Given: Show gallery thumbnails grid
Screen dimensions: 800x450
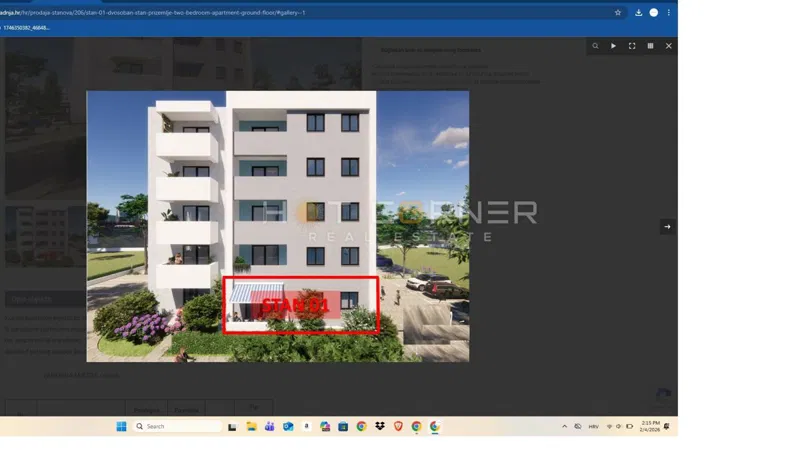Looking at the screenshot, I should tap(650, 46).
